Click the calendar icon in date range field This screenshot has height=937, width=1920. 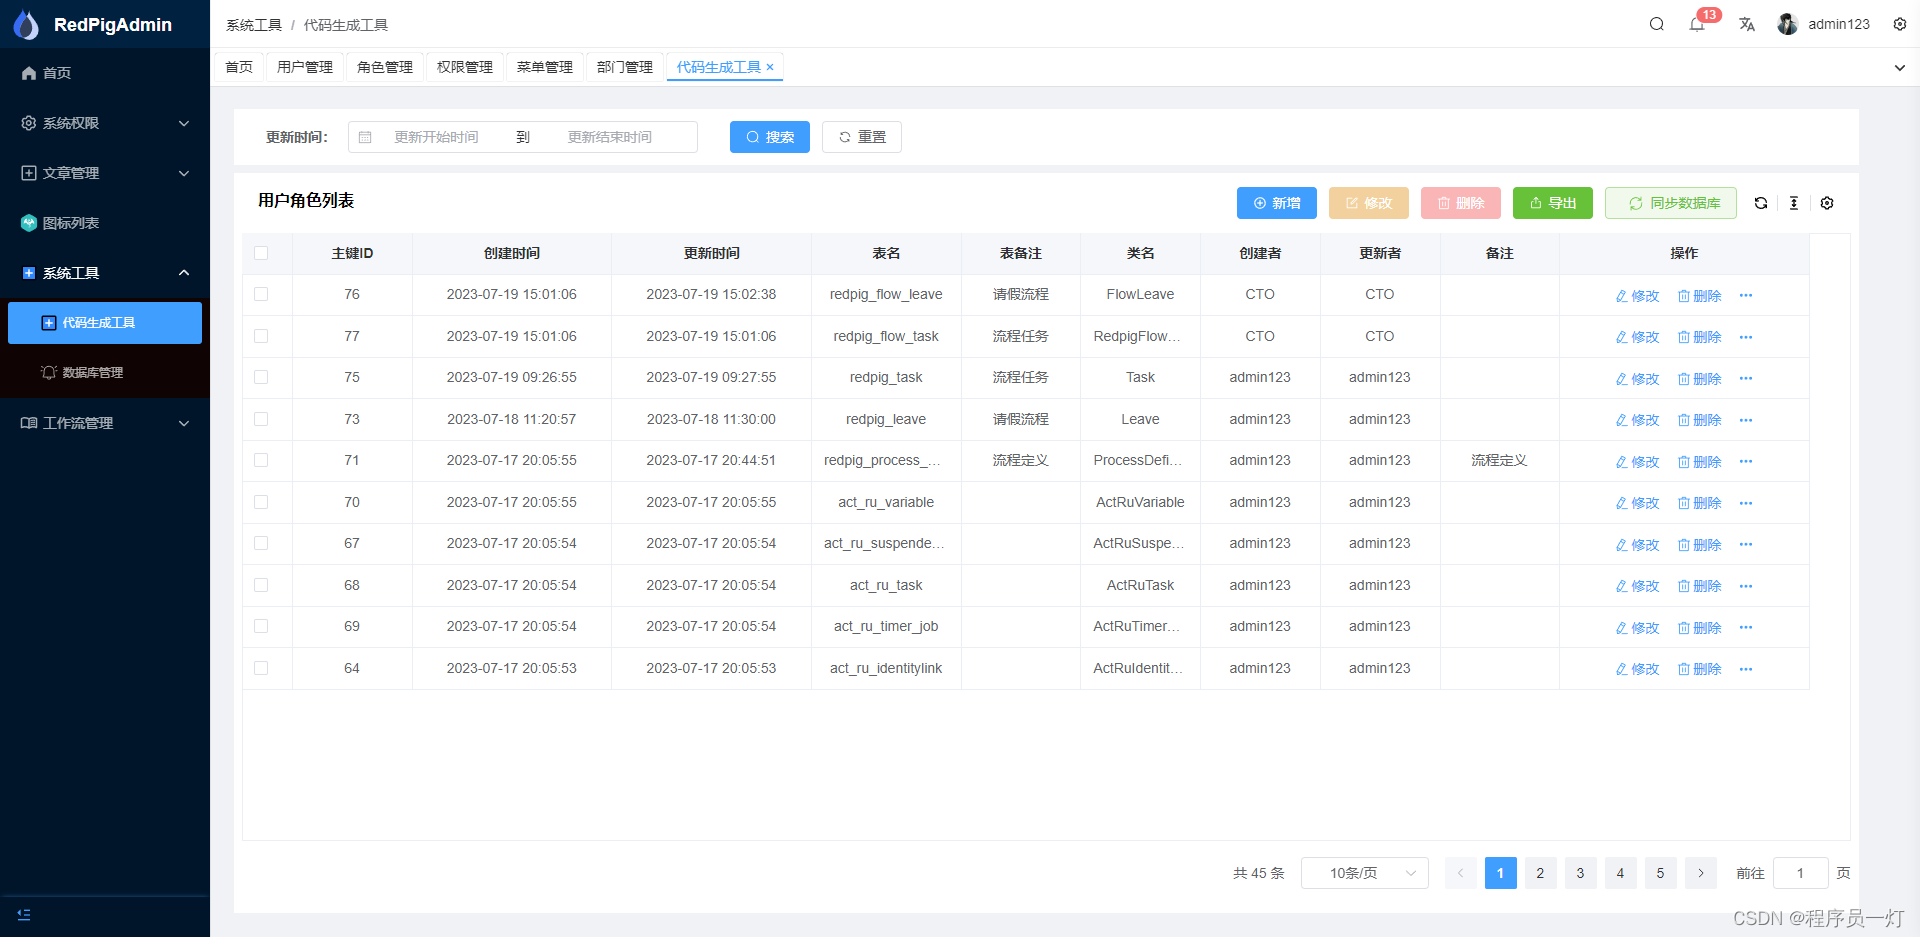point(365,137)
